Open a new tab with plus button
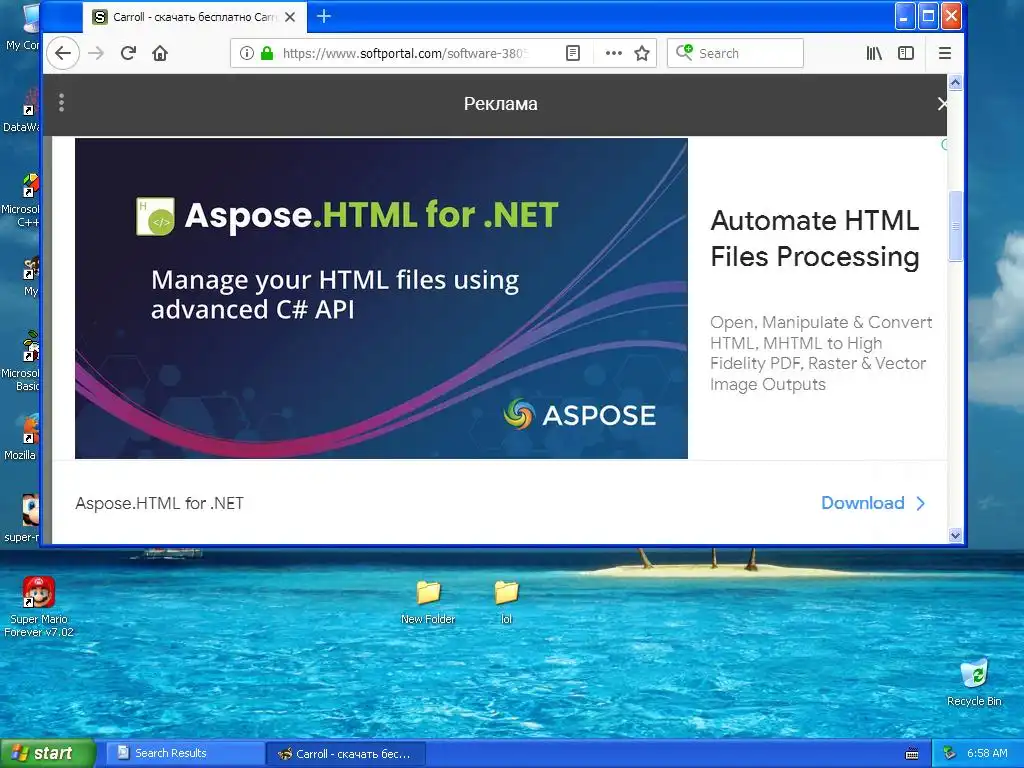 click(324, 17)
